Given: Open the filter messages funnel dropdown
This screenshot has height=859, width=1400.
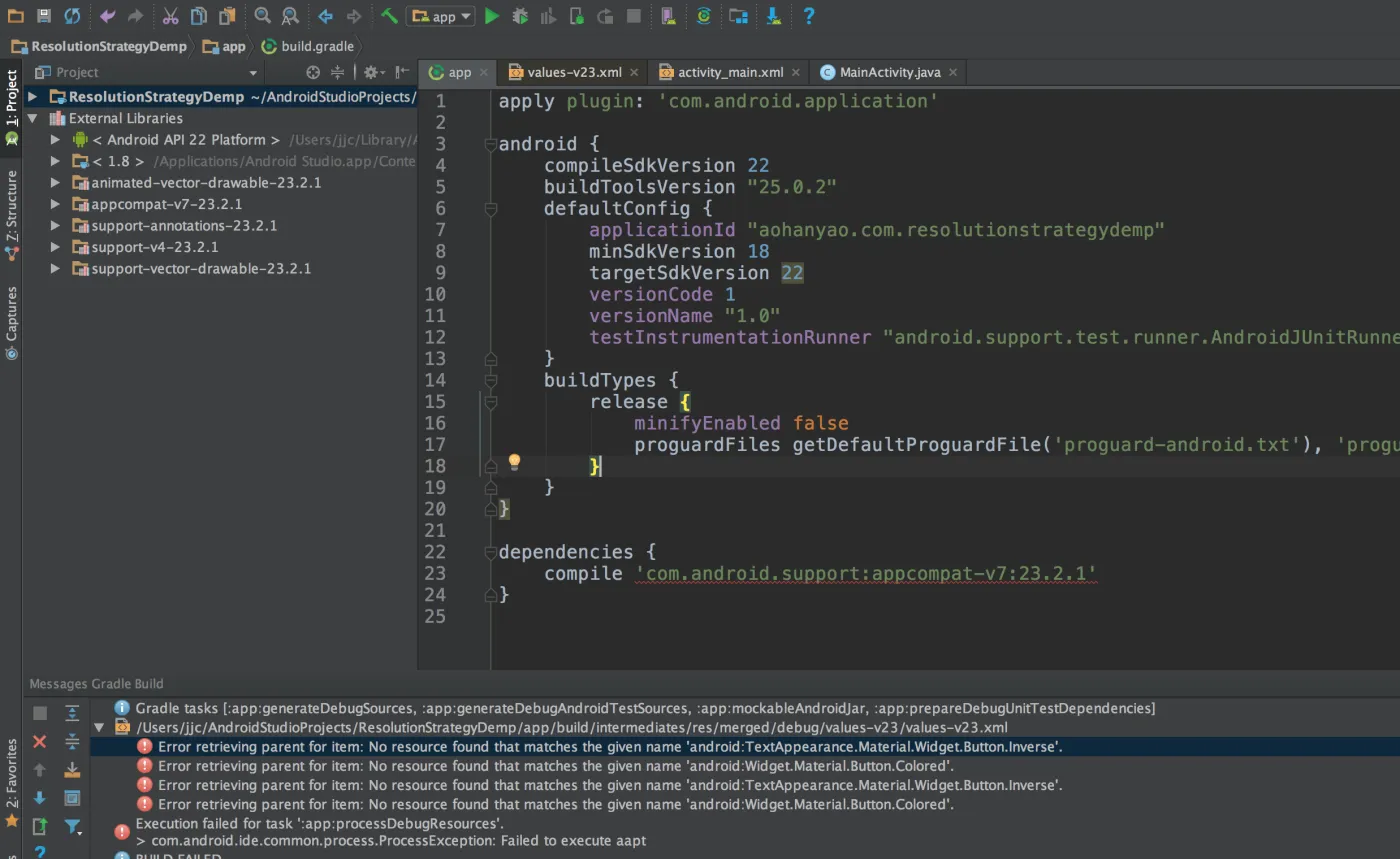Looking at the screenshot, I should 72,826.
